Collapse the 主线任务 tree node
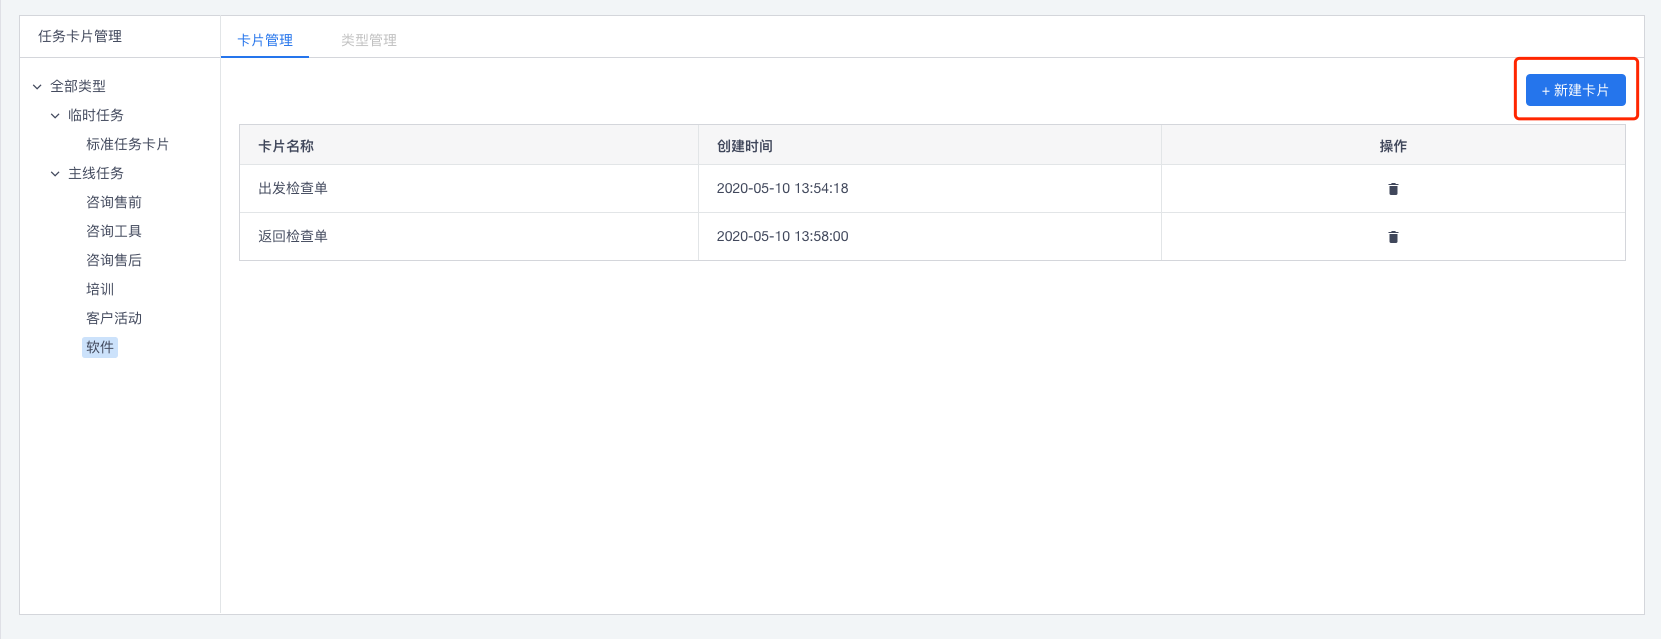 point(55,174)
